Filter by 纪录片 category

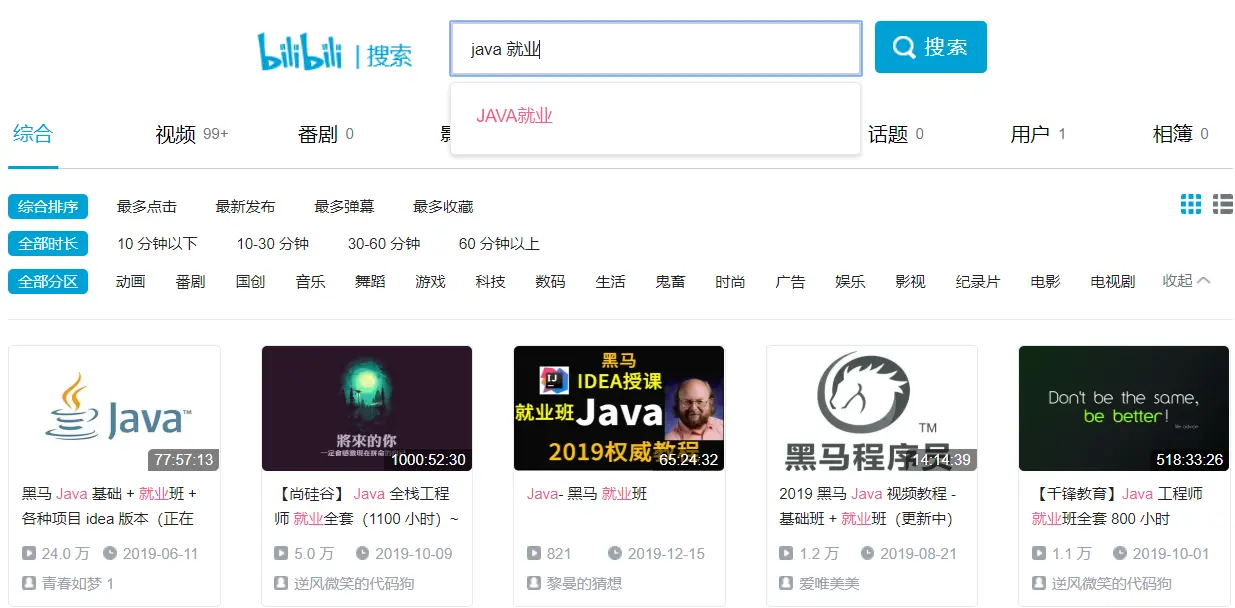pos(978,282)
